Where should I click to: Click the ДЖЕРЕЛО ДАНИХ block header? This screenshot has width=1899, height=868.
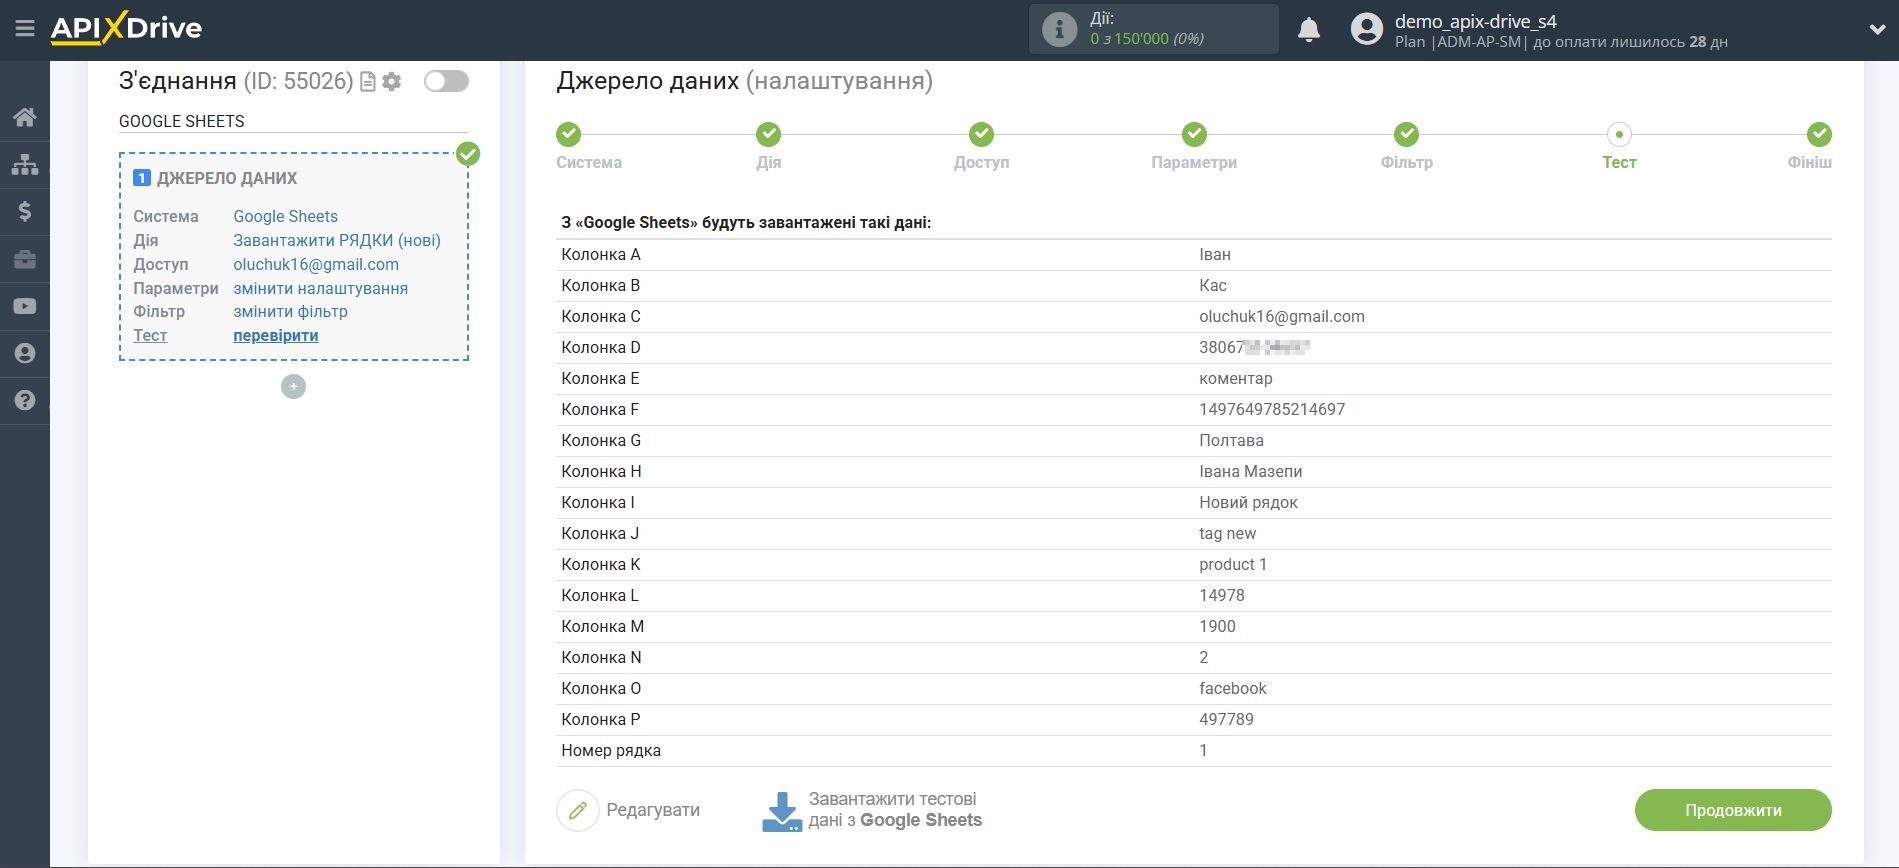tap(227, 178)
